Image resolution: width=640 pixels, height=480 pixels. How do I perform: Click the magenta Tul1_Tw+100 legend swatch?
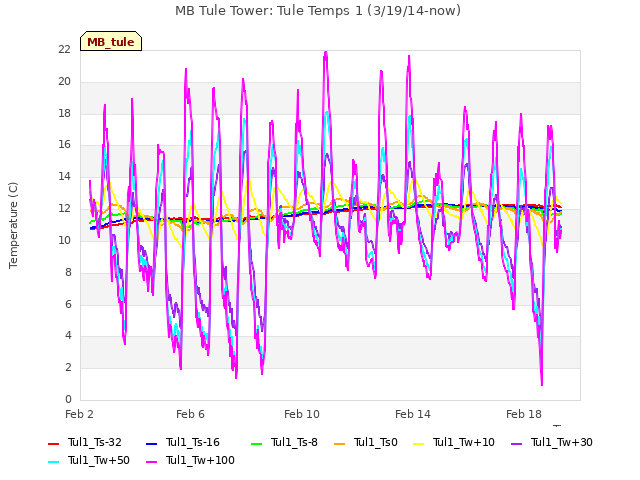point(151,462)
